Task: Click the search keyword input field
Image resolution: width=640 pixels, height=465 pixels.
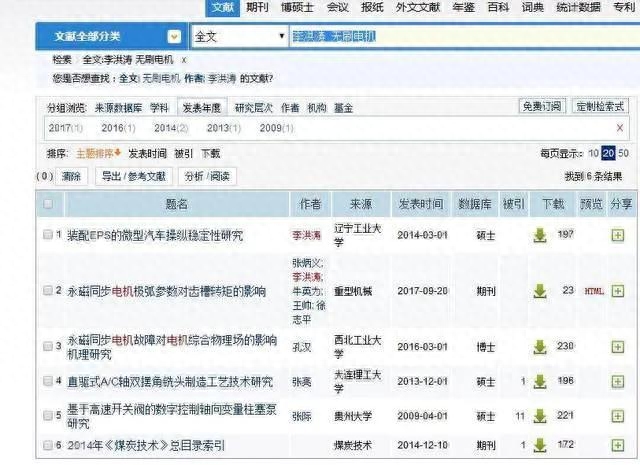Action: [450, 37]
